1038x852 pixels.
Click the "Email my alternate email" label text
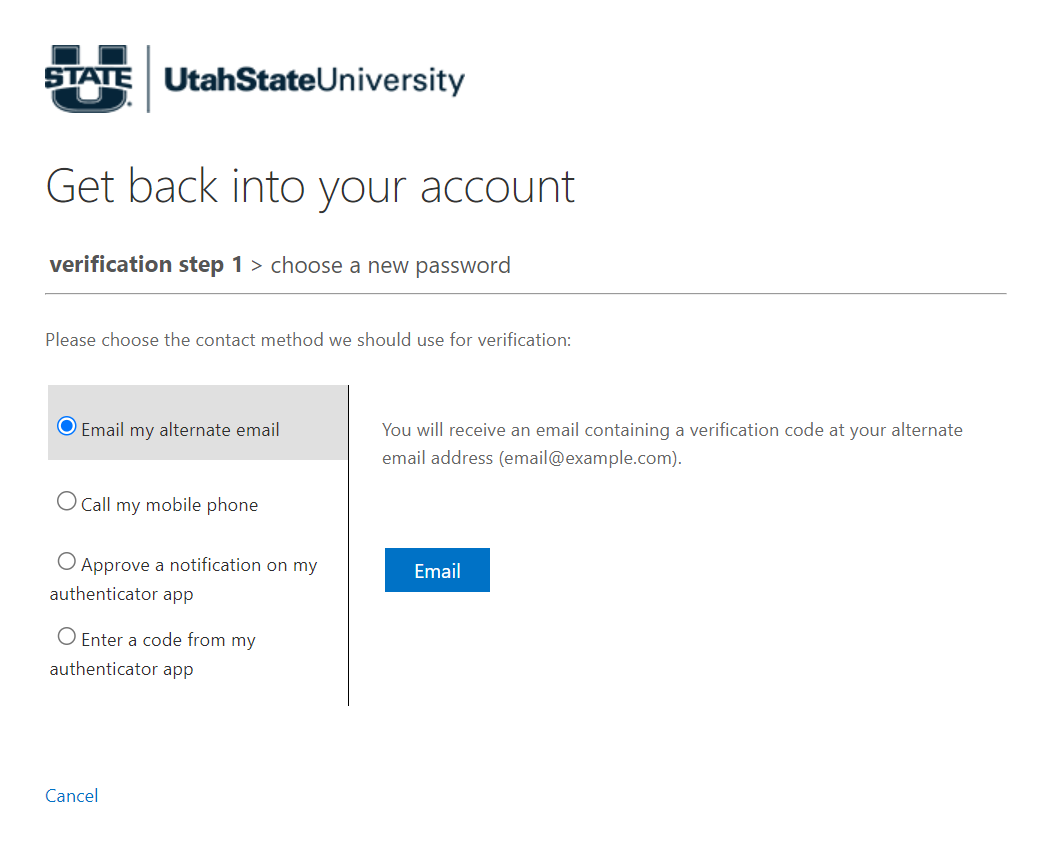pyautogui.click(x=180, y=430)
